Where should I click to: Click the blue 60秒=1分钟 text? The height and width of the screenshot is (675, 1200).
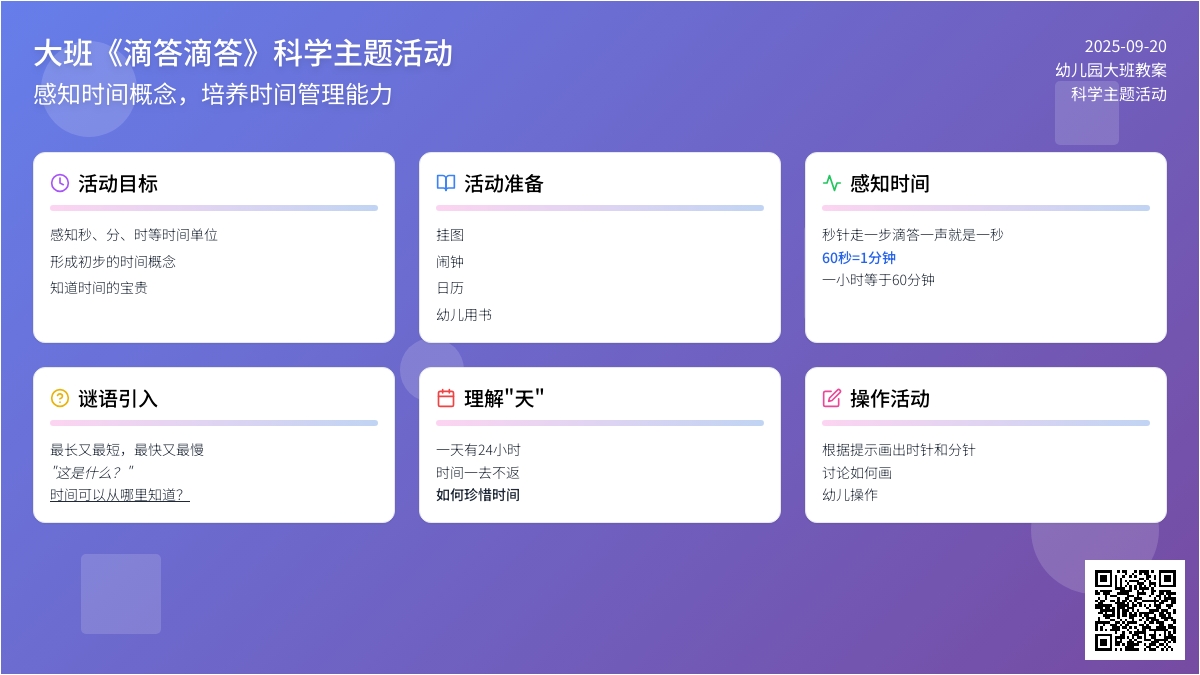[x=859, y=258]
